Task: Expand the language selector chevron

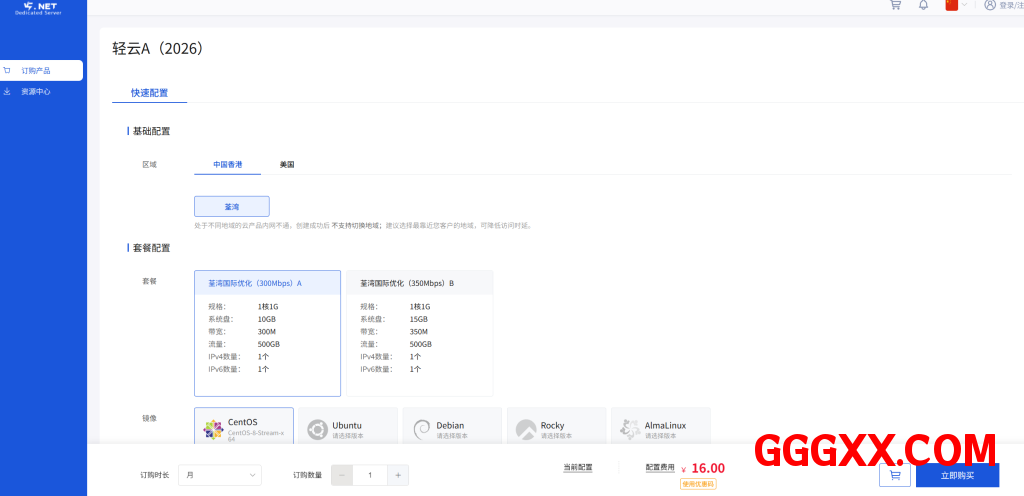Action: [965, 5]
